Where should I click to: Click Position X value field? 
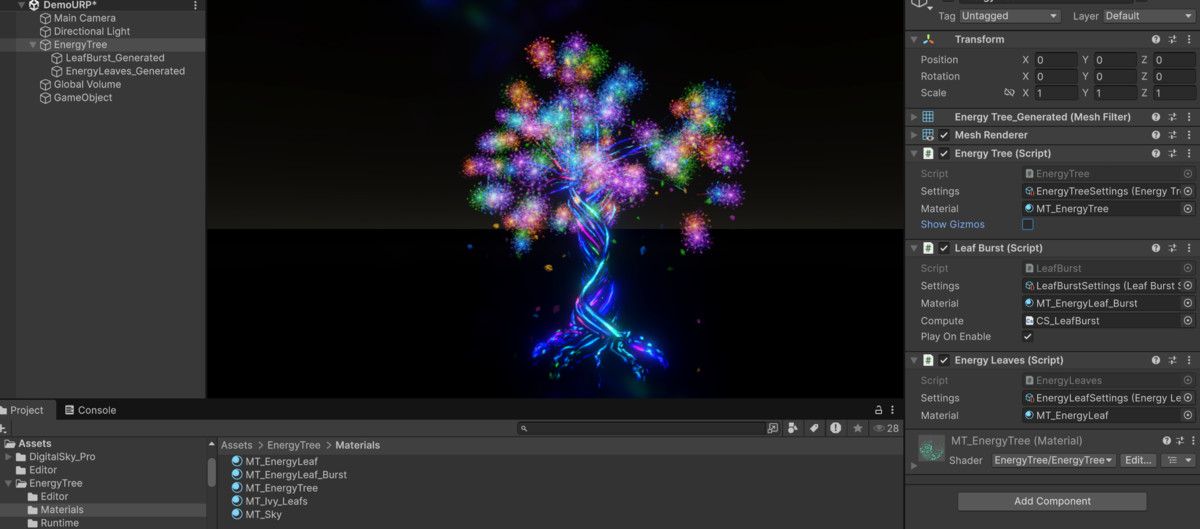tap(1056, 60)
